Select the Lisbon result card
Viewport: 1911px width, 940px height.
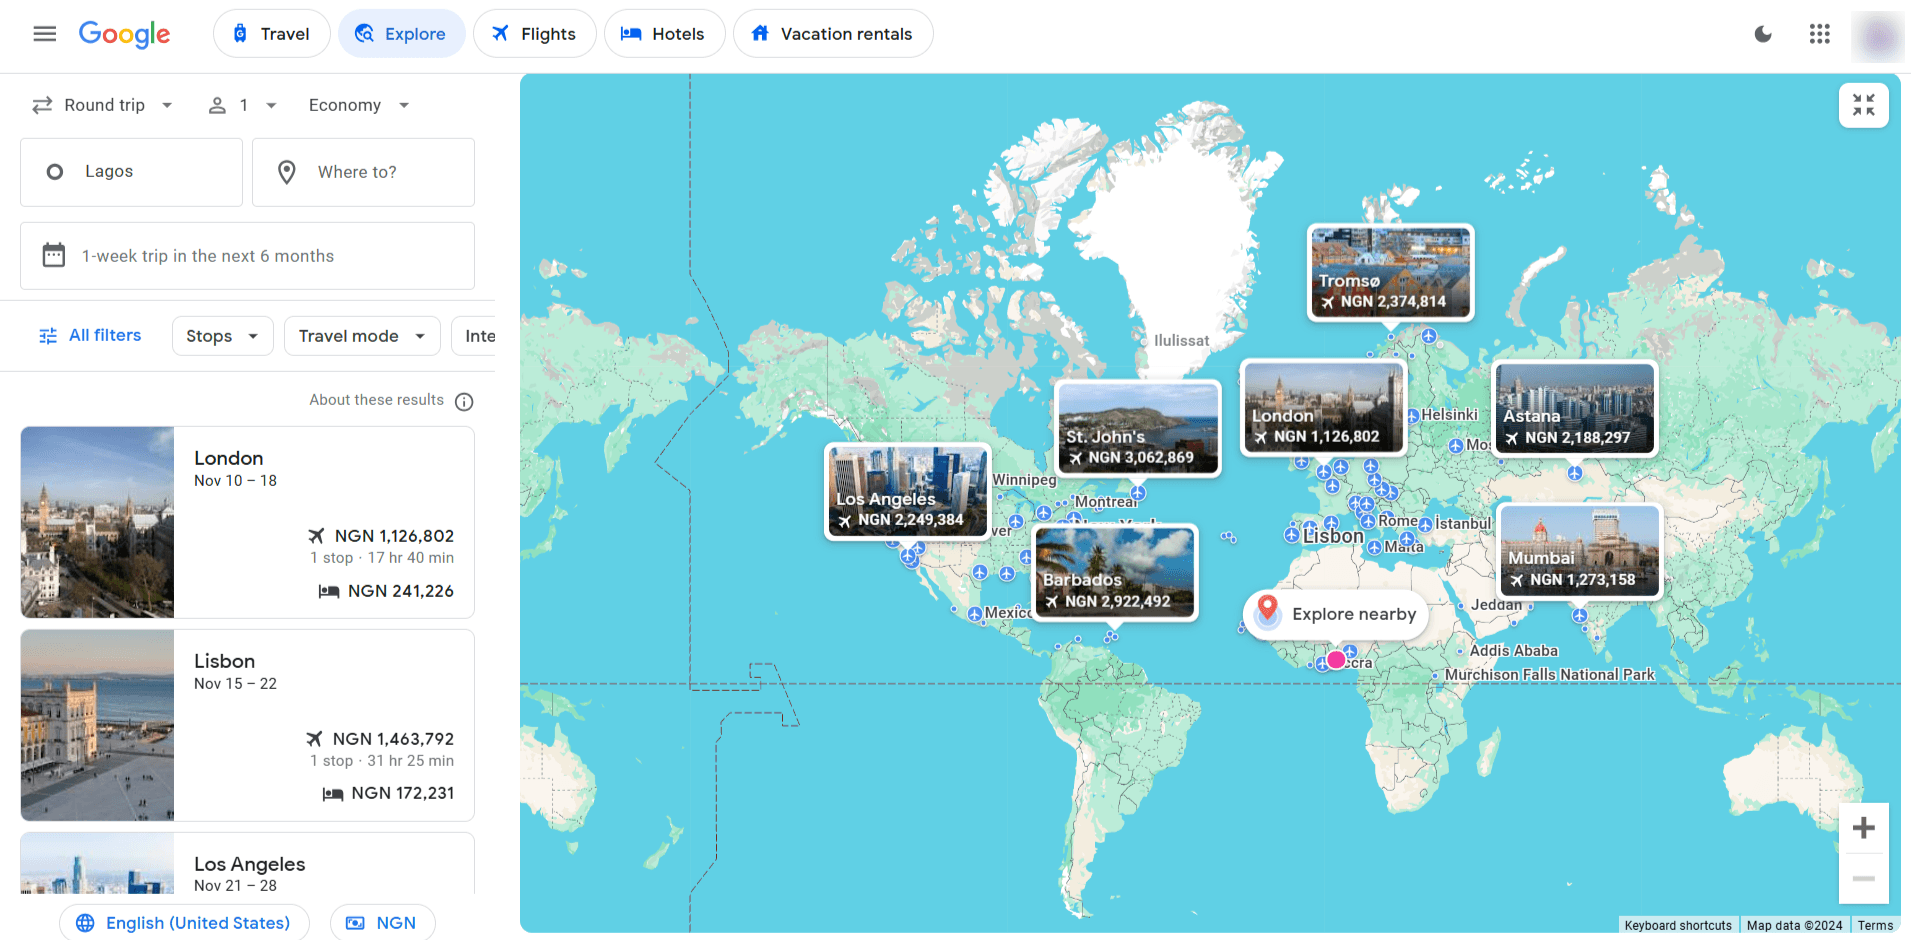click(247, 725)
